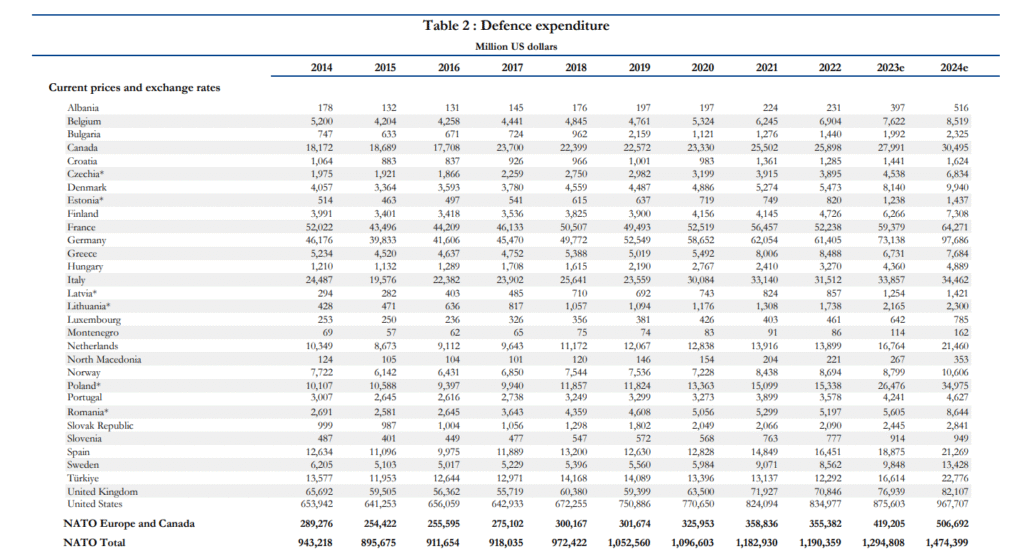Click NATO Total 2019 value 1,052,560
Viewport: 1024px width, 556px height.
pos(629,542)
